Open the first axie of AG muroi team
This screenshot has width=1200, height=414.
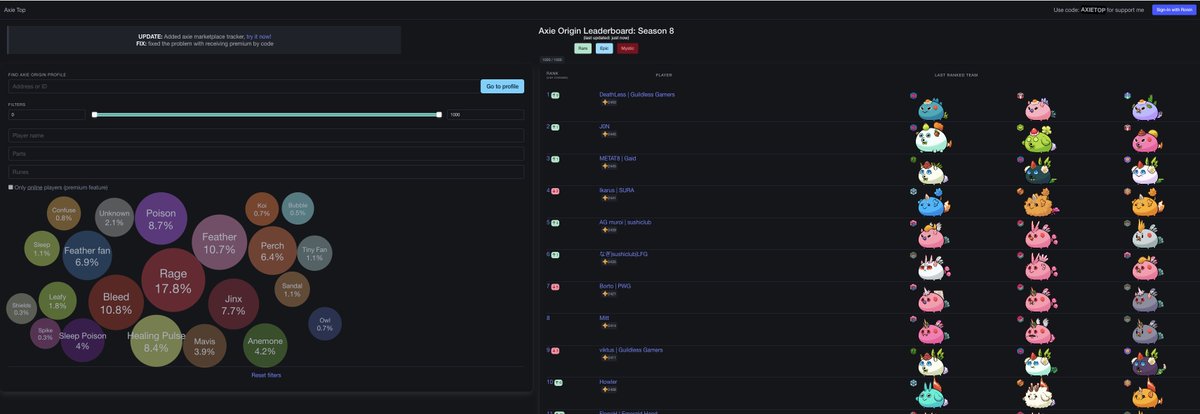pyautogui.click(x=931, y=235)
